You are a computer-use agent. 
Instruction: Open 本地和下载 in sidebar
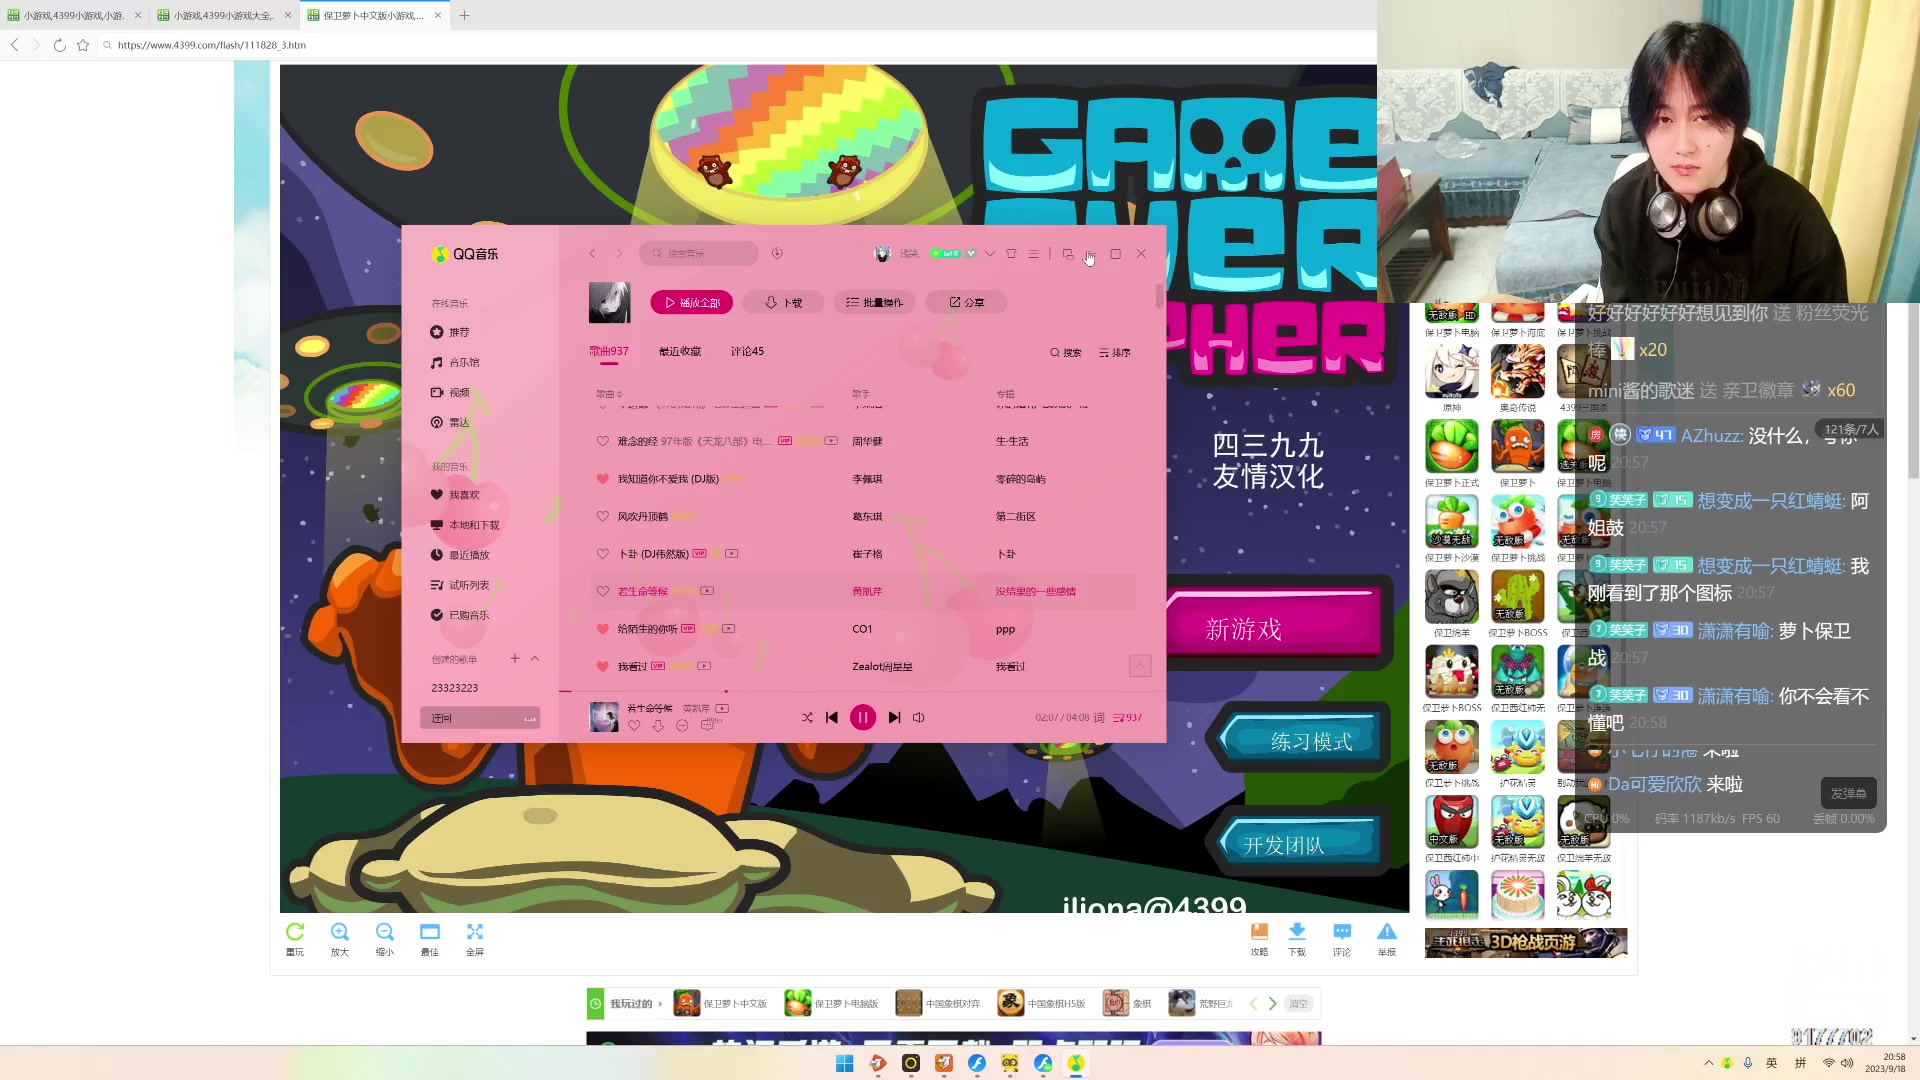(x=465, y=524)
